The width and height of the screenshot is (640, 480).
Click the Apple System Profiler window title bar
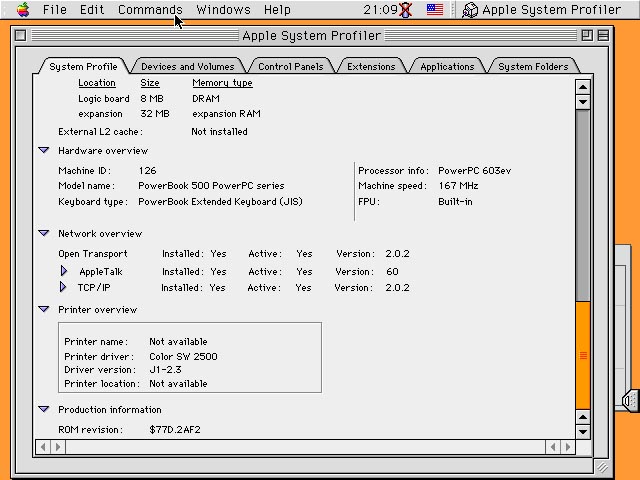pyautogui.click(x=311, y=36)
